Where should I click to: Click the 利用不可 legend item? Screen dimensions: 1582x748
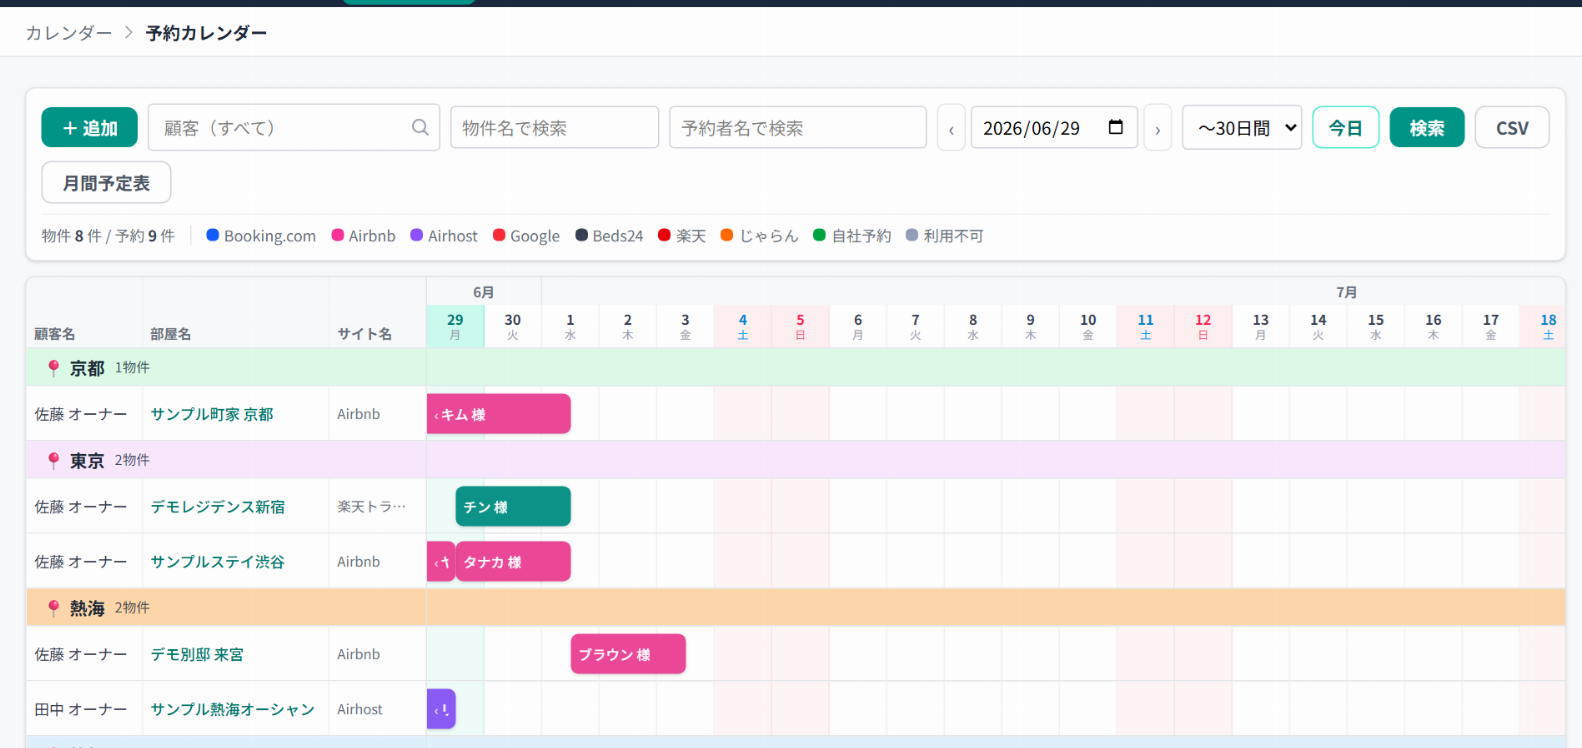[945, 236]
